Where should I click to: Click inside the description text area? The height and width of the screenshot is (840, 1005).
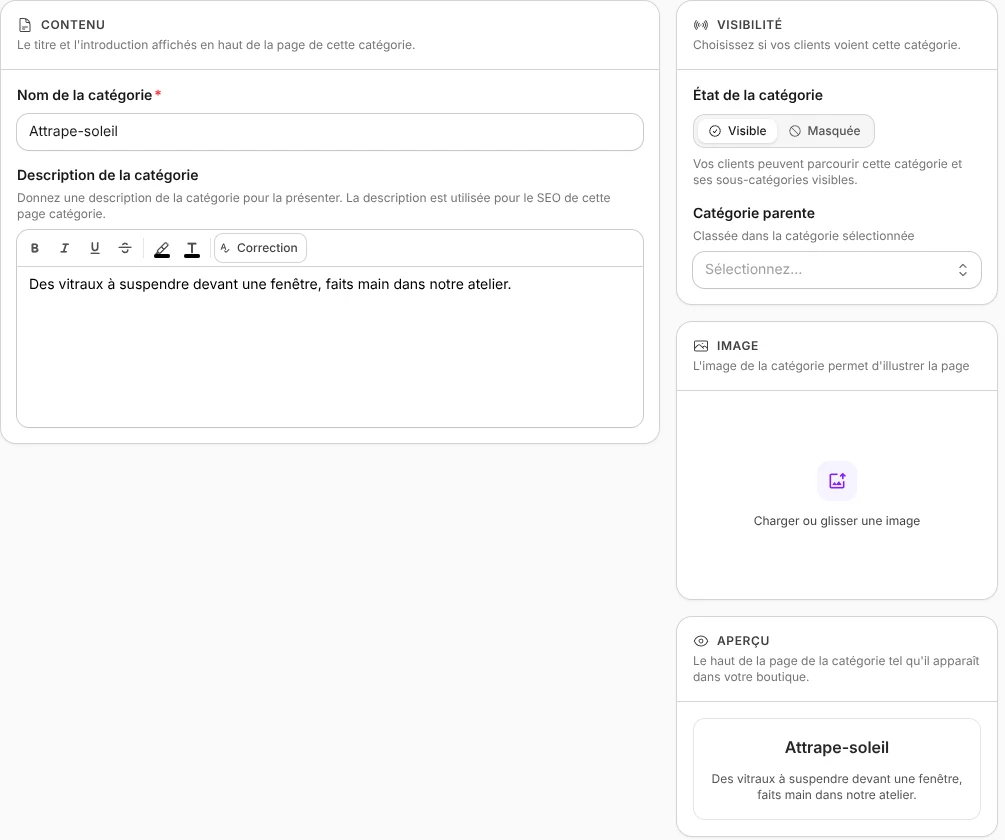pyautogui.click(x=330, y=347)
